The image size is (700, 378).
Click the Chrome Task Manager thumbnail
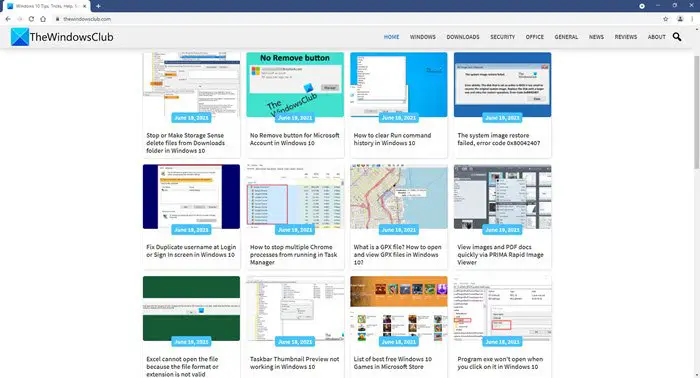pyautogui.click(x=295, y=196)
